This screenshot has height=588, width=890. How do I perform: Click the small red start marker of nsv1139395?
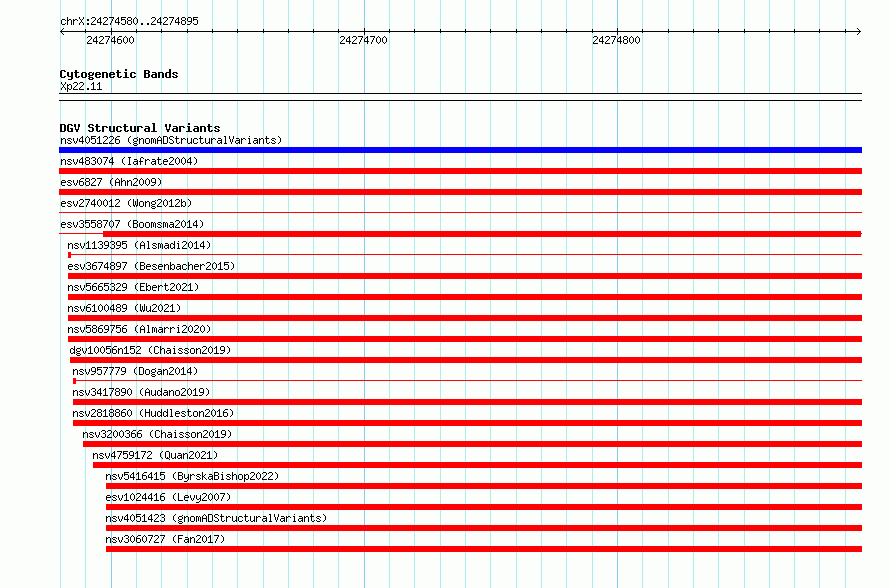pos(69,255)
